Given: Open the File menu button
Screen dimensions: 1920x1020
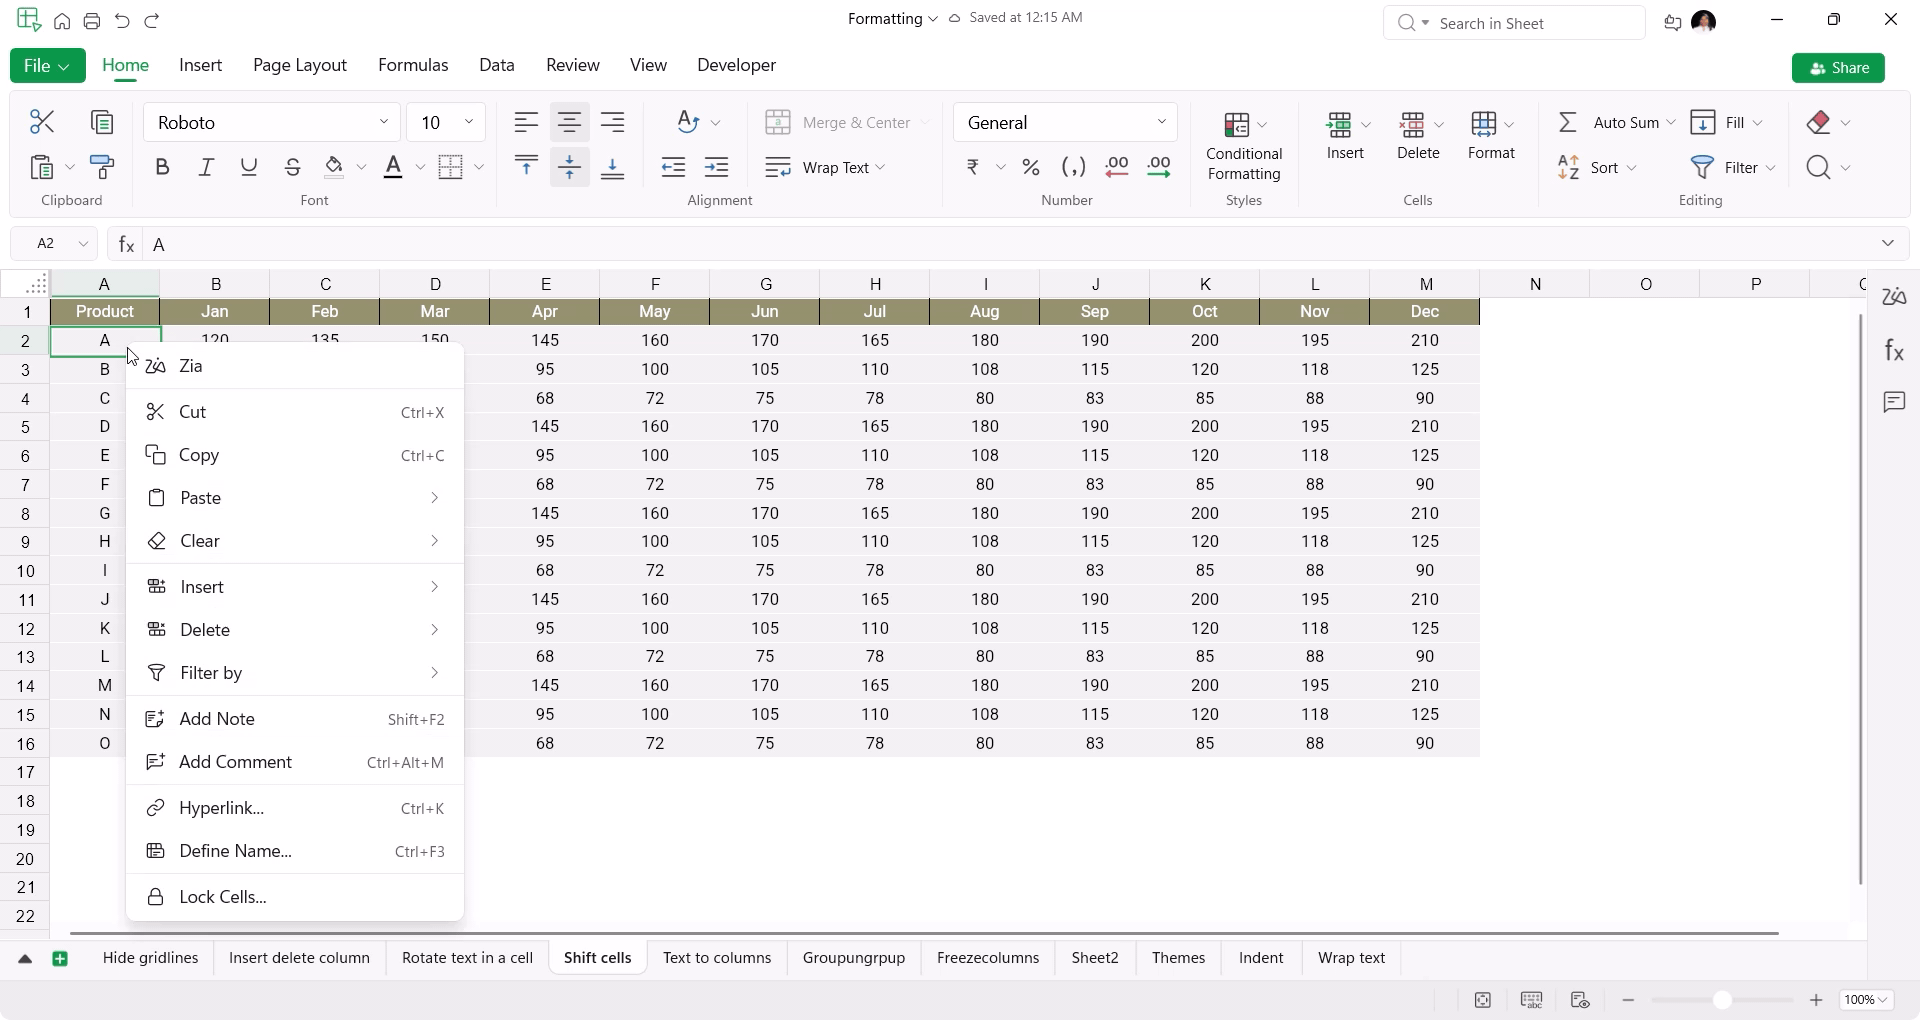Looking at the screenshot, I should [x=47, y=66].
